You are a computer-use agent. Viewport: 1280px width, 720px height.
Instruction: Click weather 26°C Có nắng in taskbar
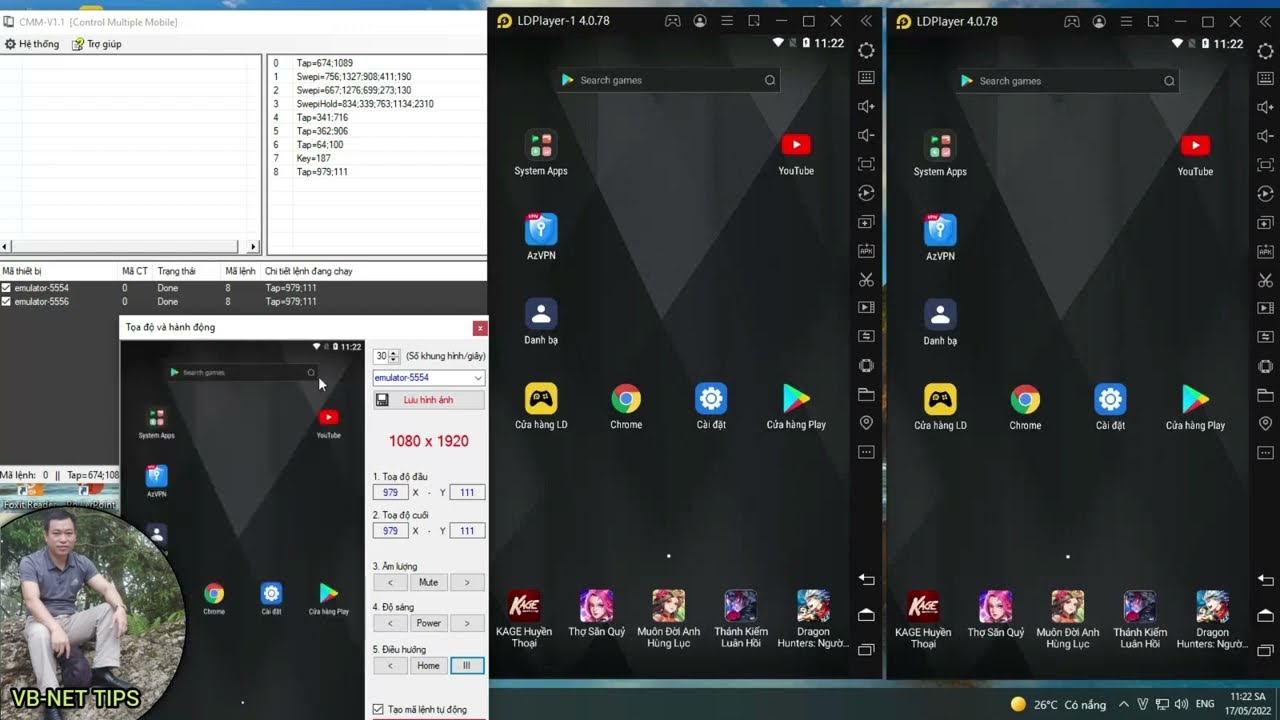tap(1058, 704)
